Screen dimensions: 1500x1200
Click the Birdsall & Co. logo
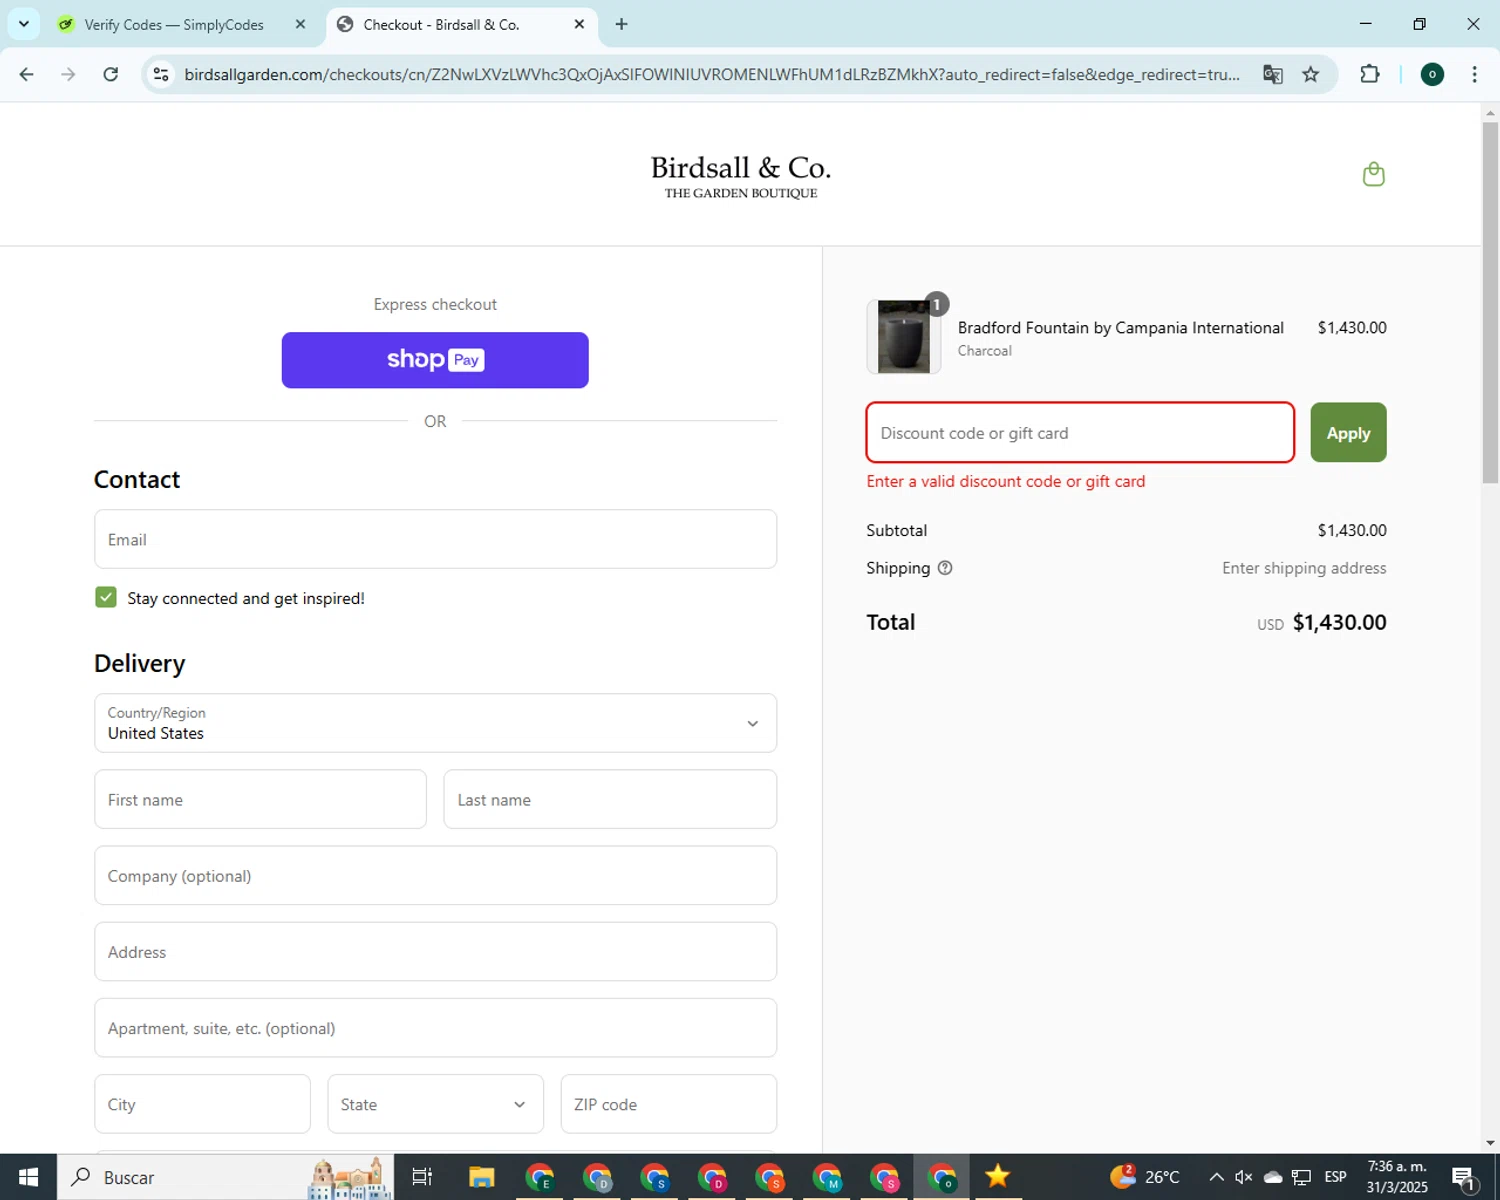pos(741,176)
